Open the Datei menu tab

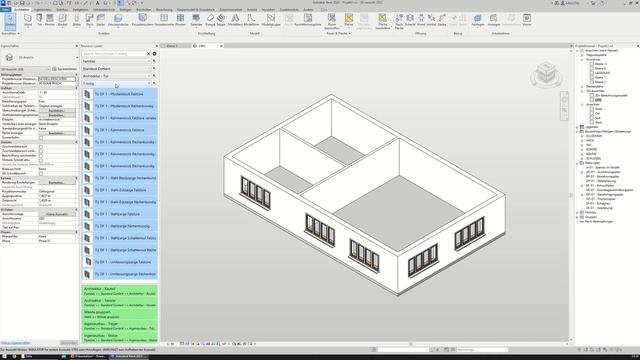tap(5, 9)
